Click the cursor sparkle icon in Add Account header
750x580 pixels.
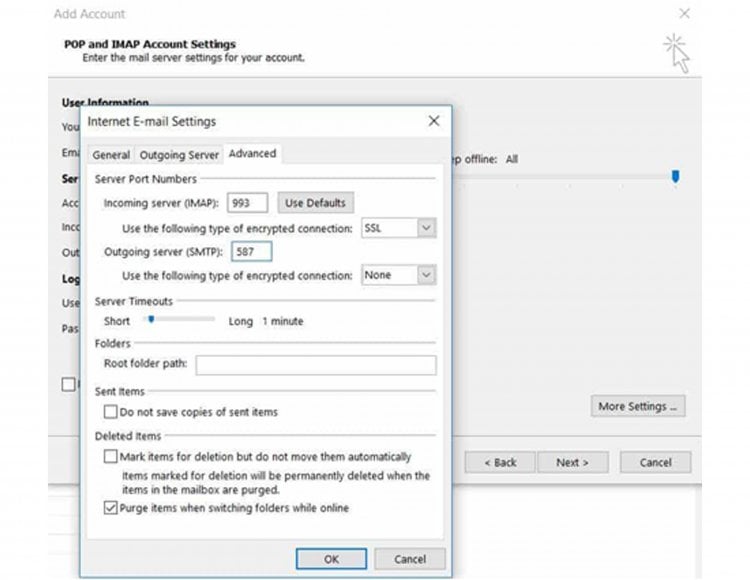[677, 53]
